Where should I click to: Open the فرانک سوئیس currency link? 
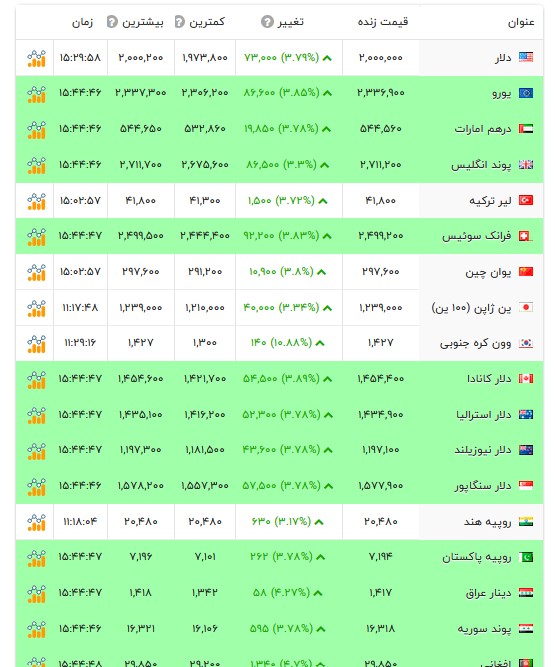click(477, 236)
